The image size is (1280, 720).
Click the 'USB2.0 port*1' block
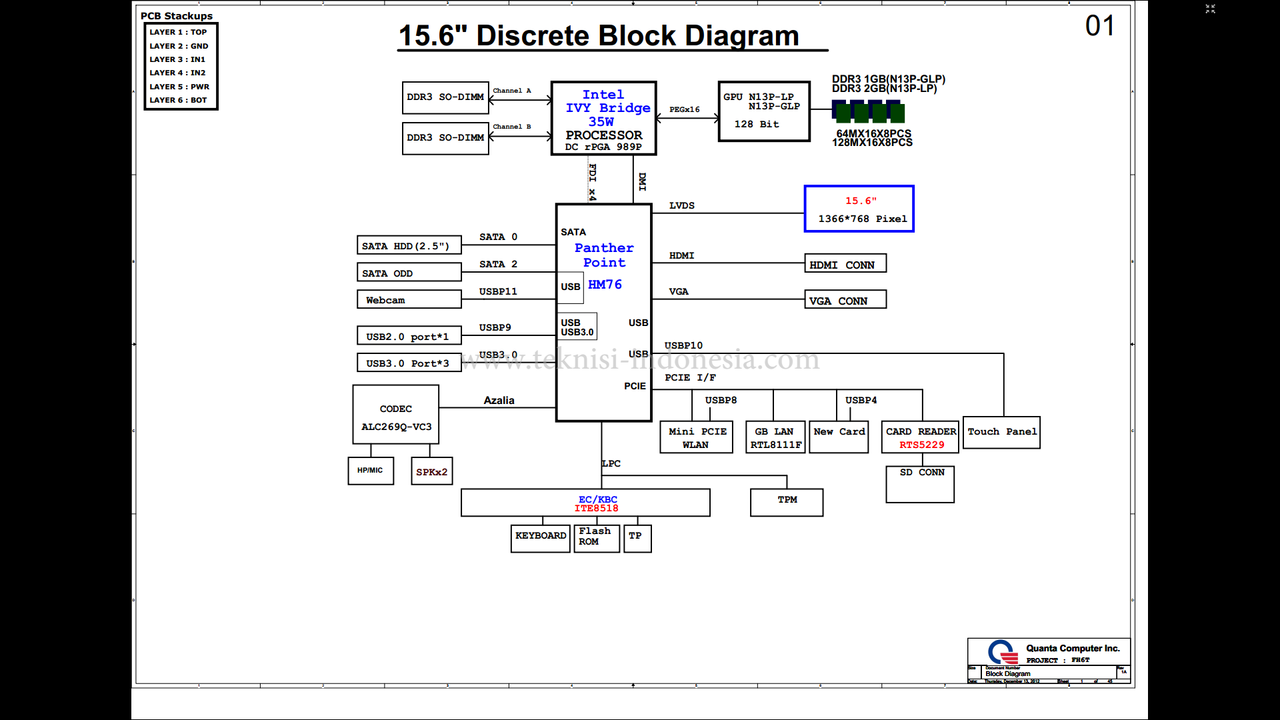click(409, 336)
